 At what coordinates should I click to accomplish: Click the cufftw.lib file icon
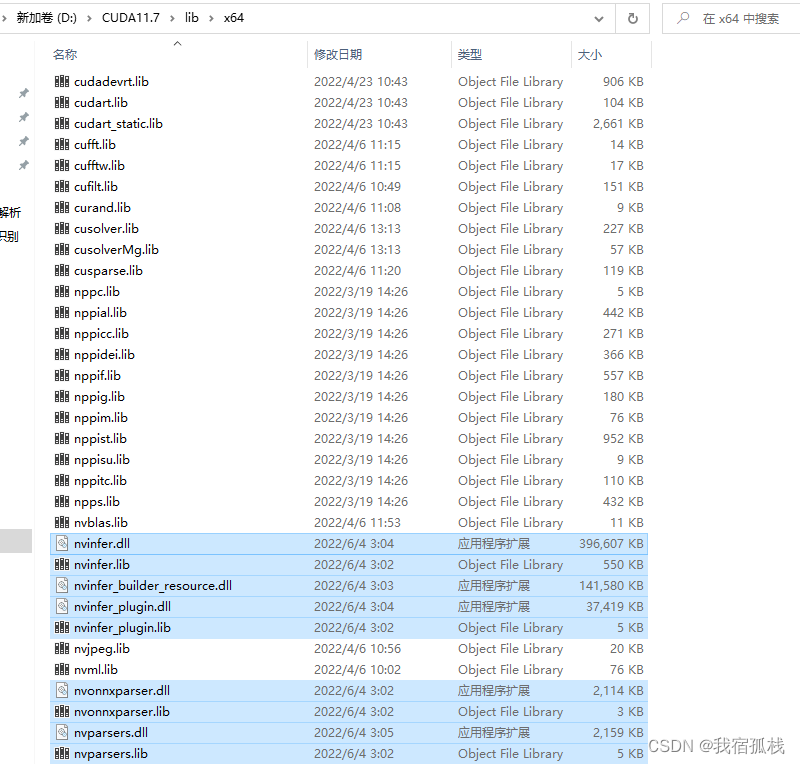62,165
